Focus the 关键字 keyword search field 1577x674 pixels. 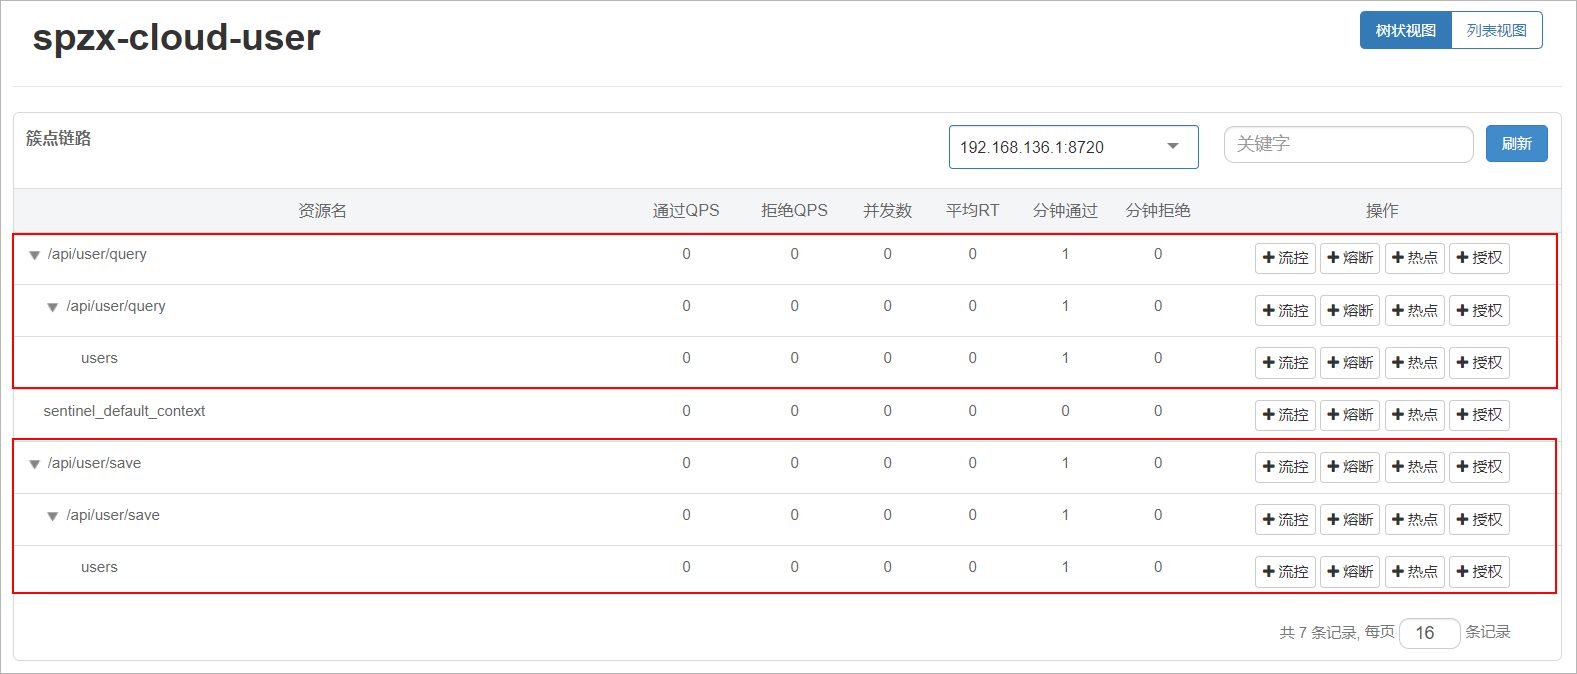coord(1348,144)
